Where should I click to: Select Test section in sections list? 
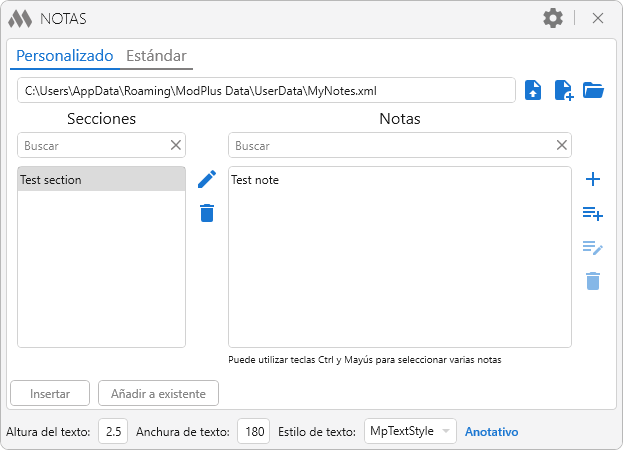pos(101,180)
